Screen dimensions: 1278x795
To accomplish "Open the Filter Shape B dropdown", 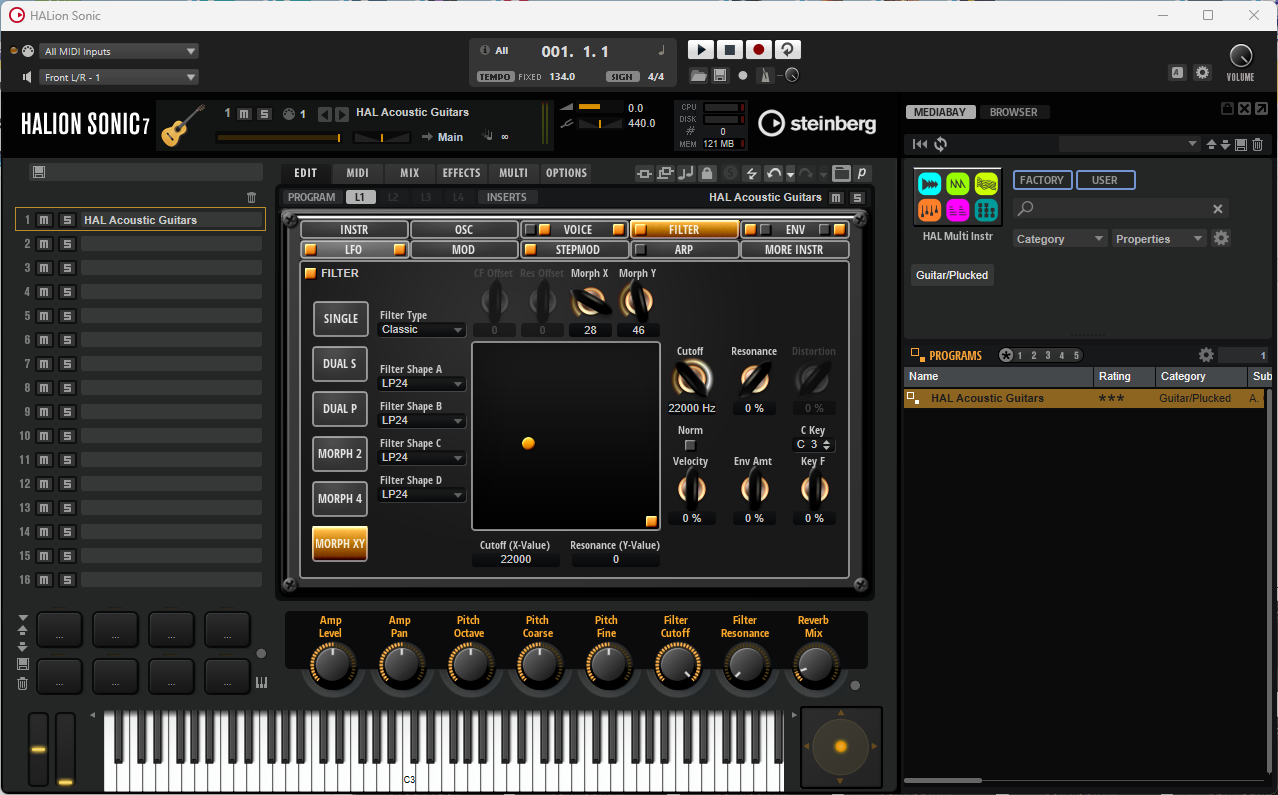I will [422, 421].
